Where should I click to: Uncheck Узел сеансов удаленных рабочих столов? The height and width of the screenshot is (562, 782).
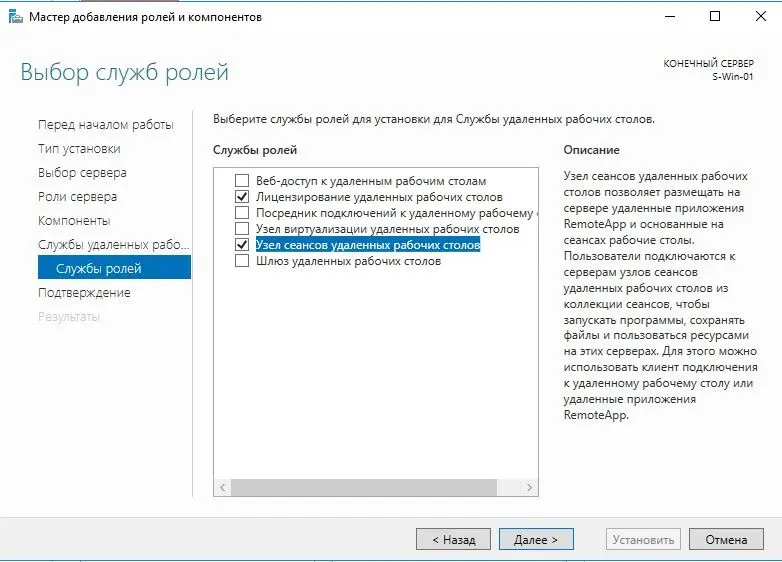click(241, 245)
